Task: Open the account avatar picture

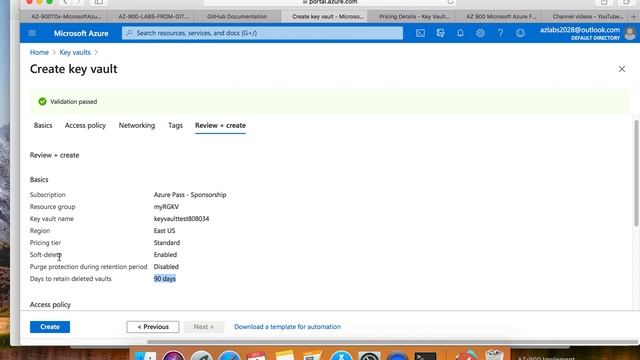Action: (630, 33)
